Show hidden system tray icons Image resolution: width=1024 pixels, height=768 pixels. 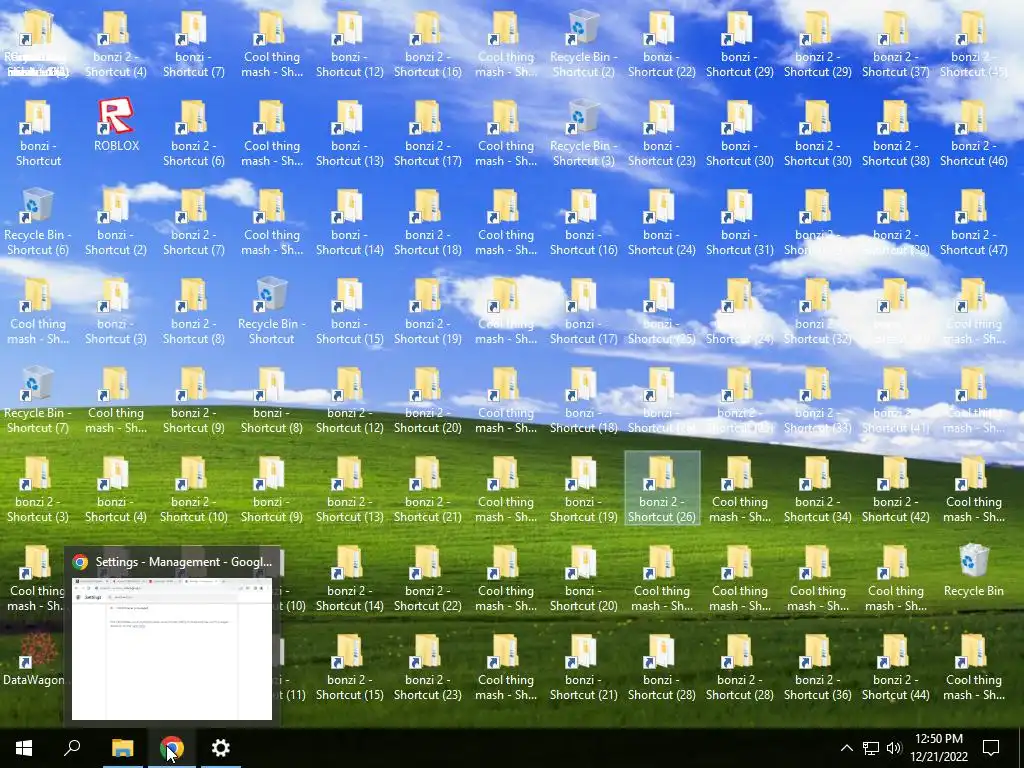click(x=846, y=748)
